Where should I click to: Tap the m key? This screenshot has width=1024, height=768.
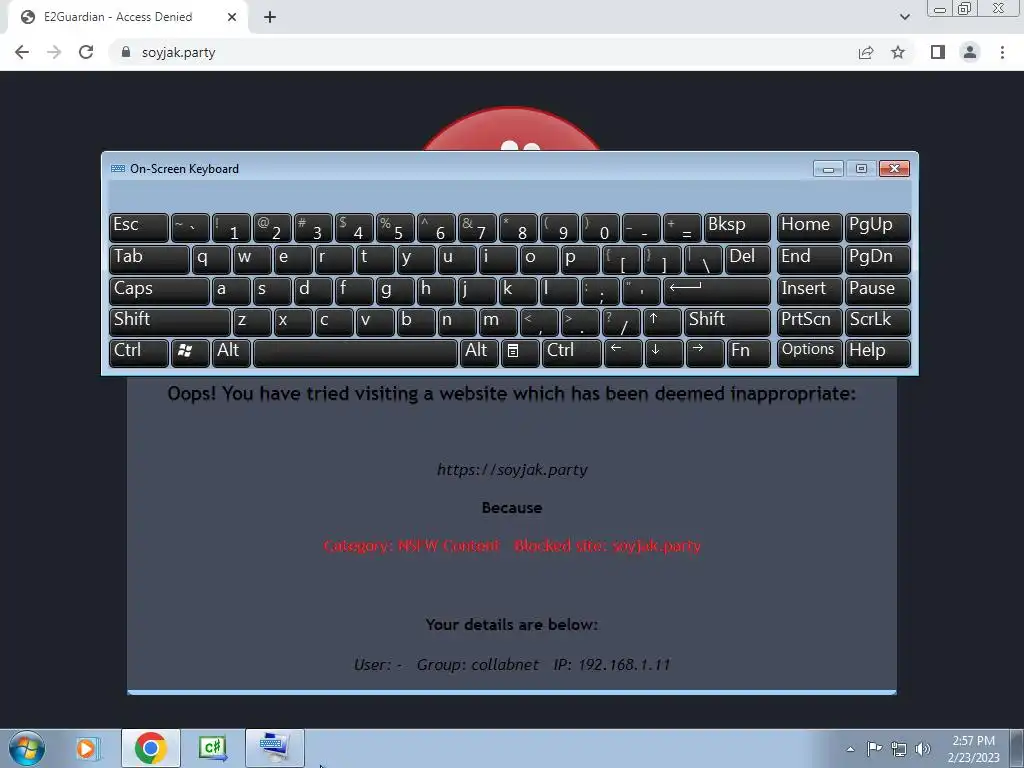click(498, 321)
